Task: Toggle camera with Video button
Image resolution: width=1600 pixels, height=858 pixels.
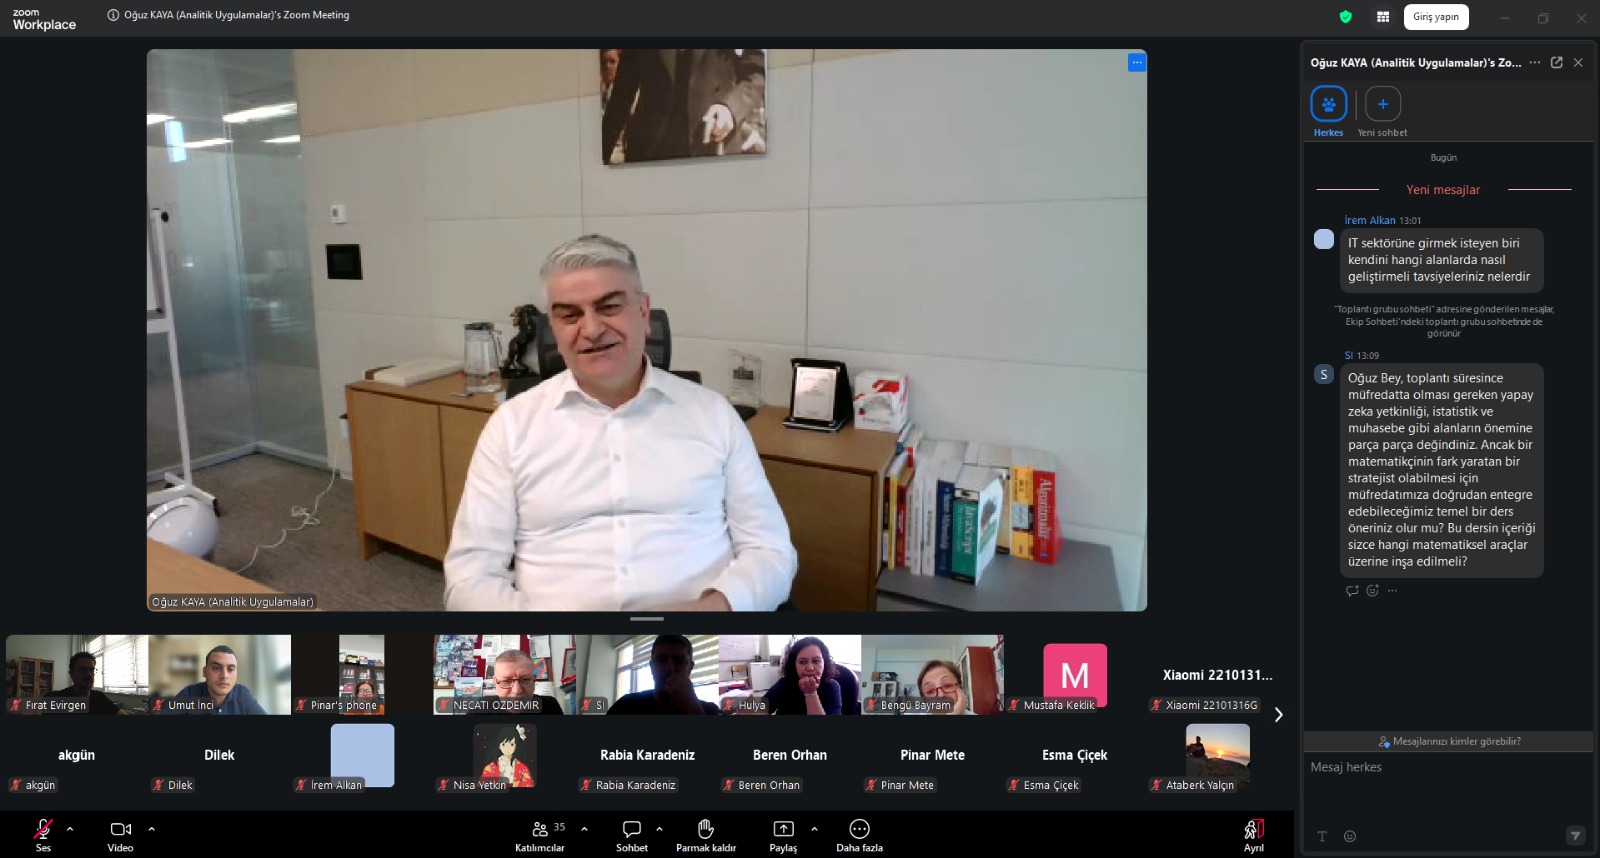Action: click(x=121, y=834)
